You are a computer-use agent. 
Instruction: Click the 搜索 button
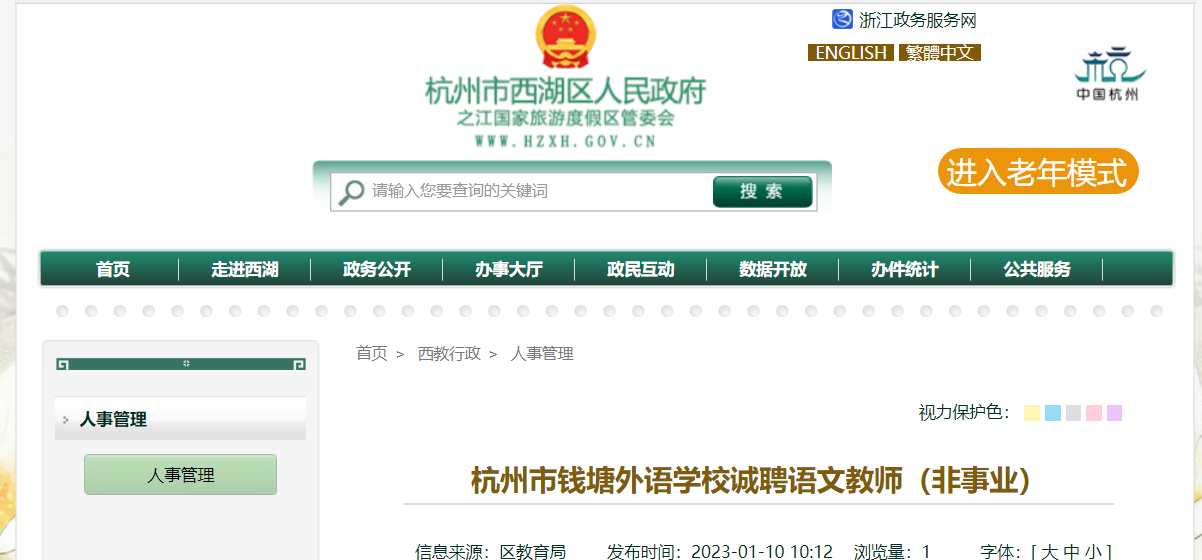762,192
